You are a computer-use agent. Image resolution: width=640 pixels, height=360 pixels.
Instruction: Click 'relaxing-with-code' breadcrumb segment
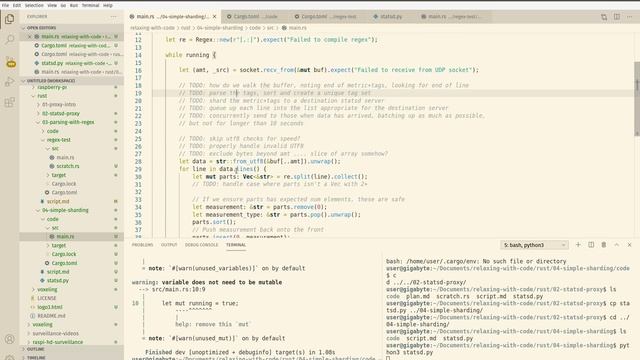click(152, 28)
